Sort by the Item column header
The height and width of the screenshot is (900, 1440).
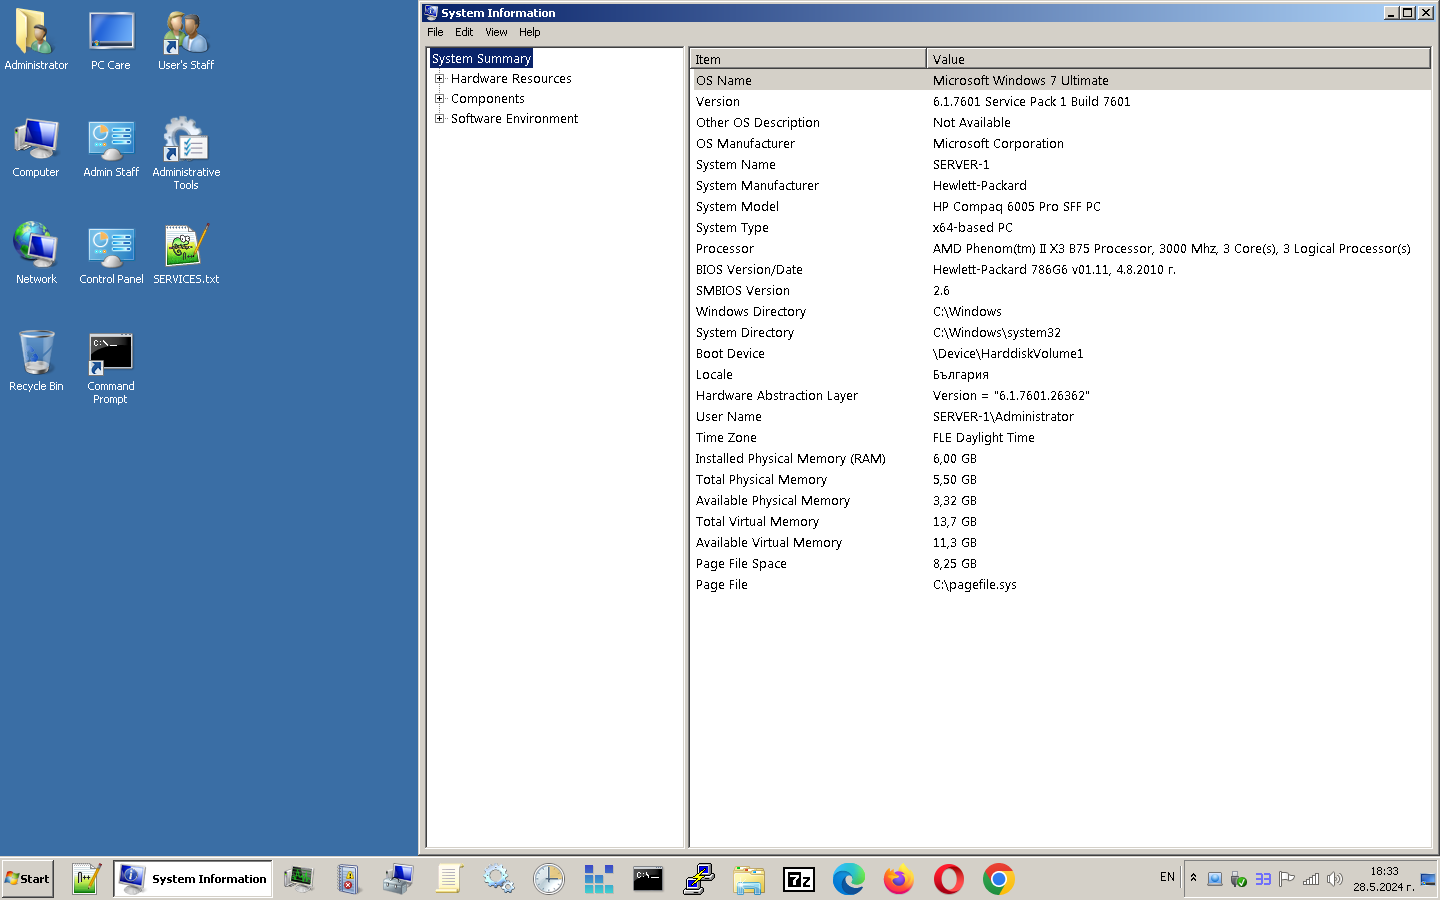click(x=808, y=59)
